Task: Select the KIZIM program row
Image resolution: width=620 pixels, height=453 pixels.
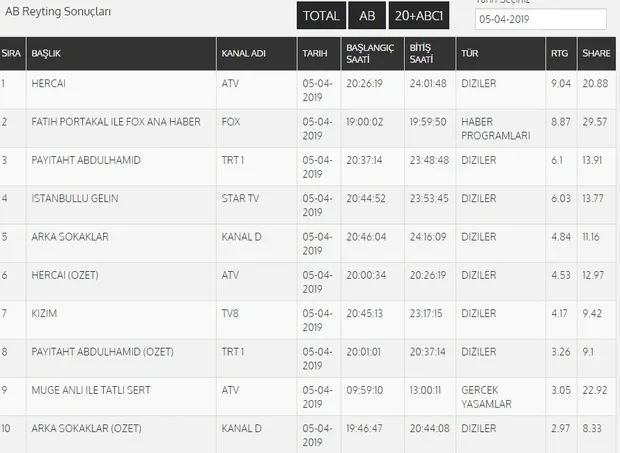Action: coord(45,313)
